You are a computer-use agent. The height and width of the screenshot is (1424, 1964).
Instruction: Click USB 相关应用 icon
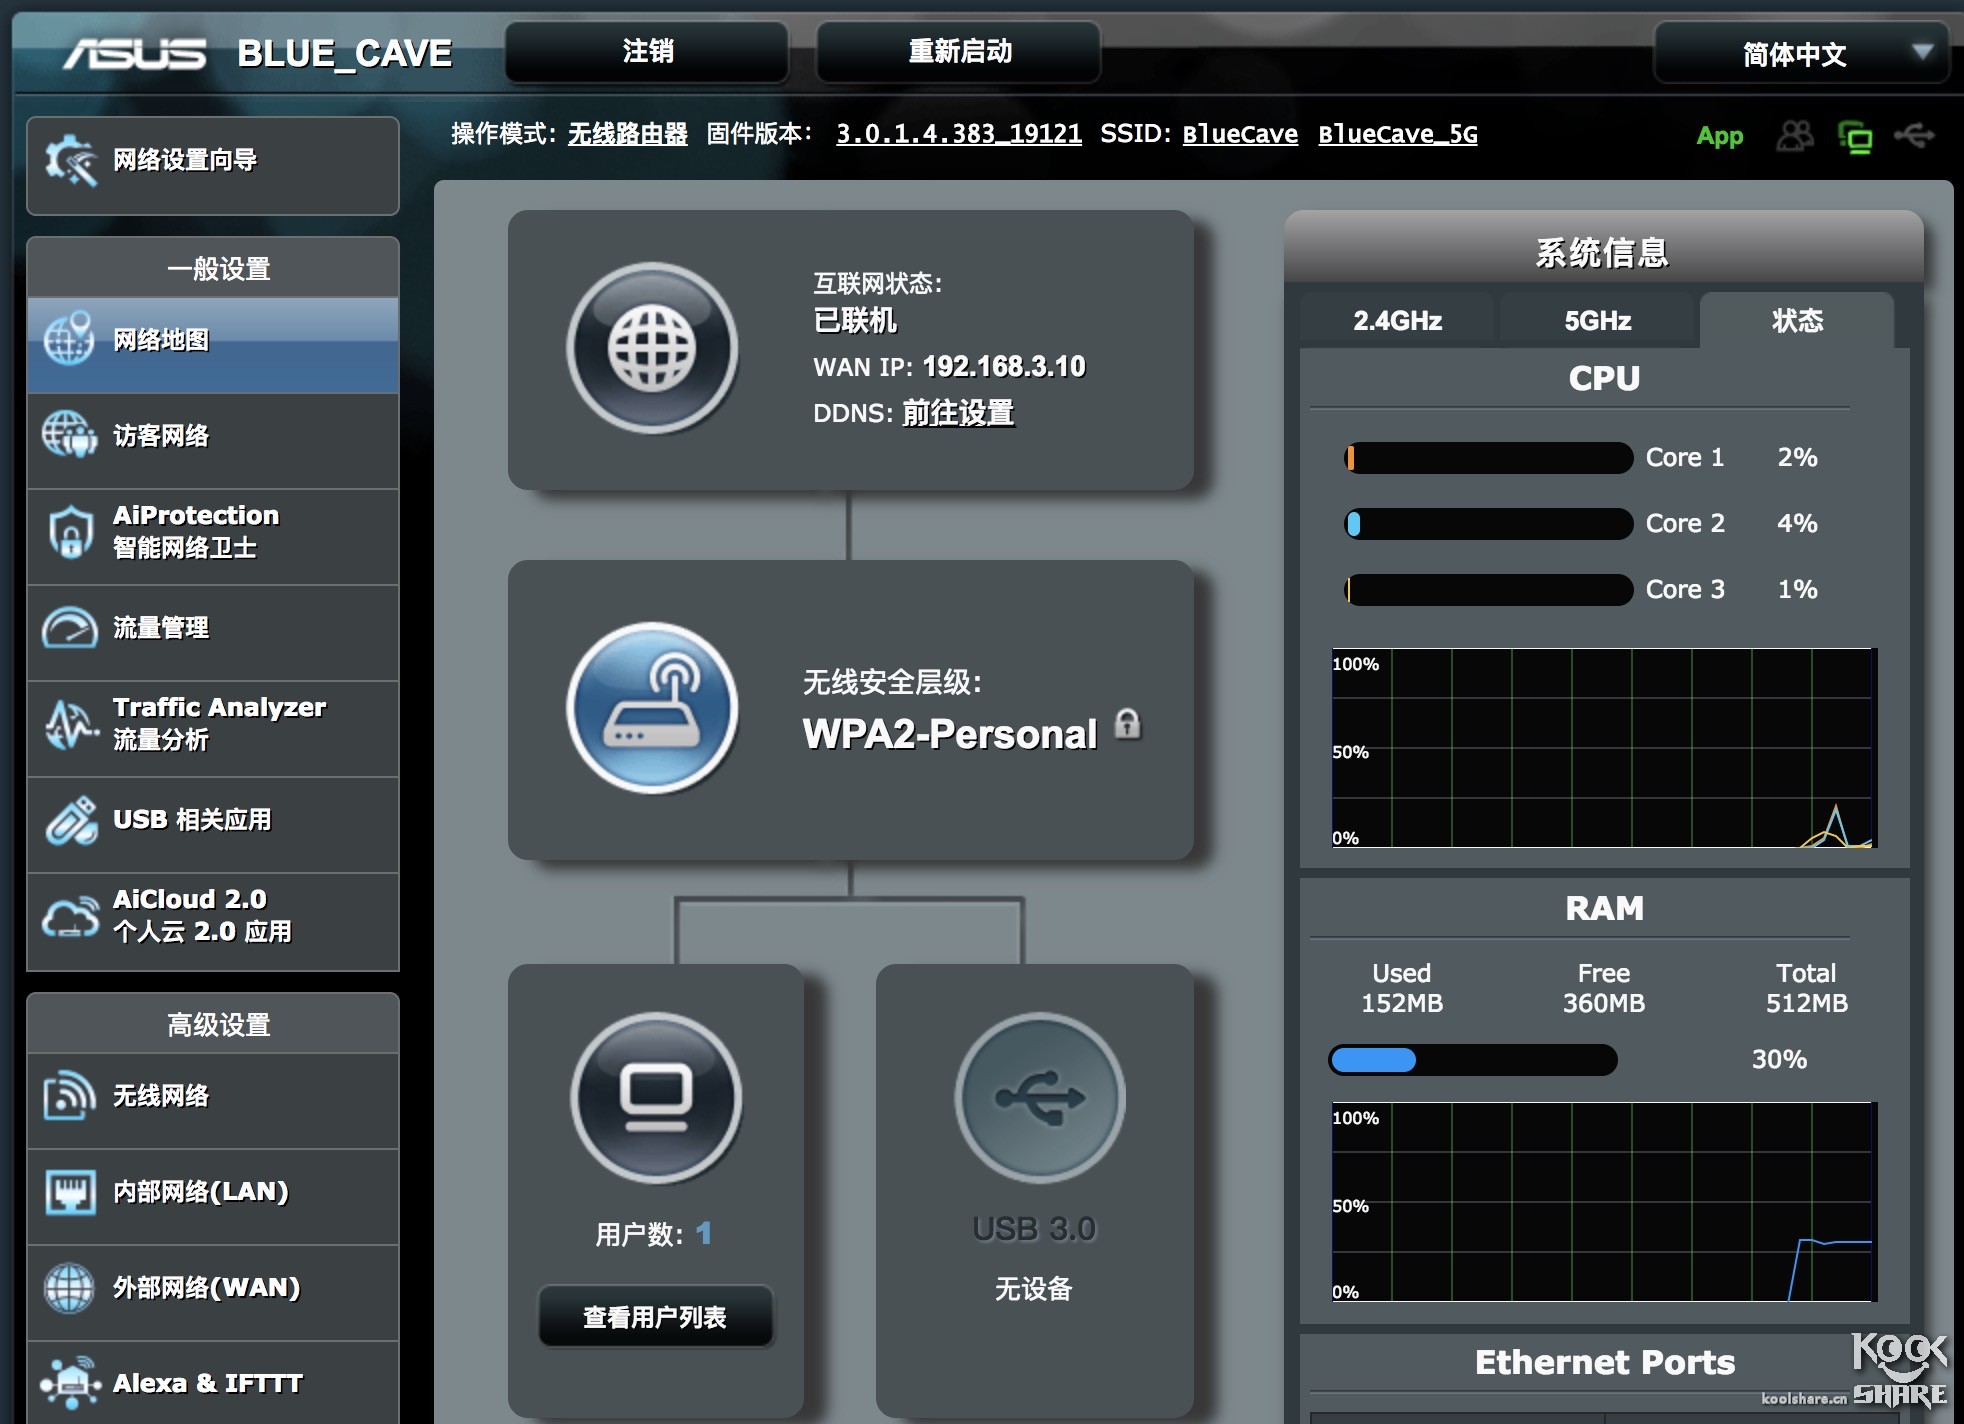tap(70, 820)
